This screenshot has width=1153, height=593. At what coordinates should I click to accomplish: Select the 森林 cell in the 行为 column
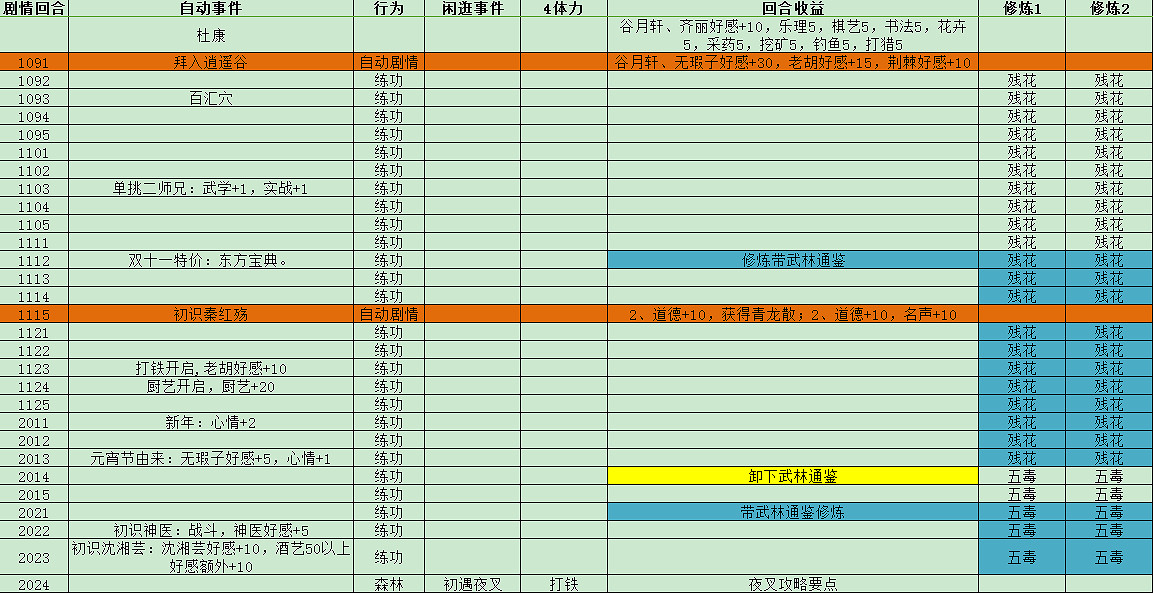(389, 585)
